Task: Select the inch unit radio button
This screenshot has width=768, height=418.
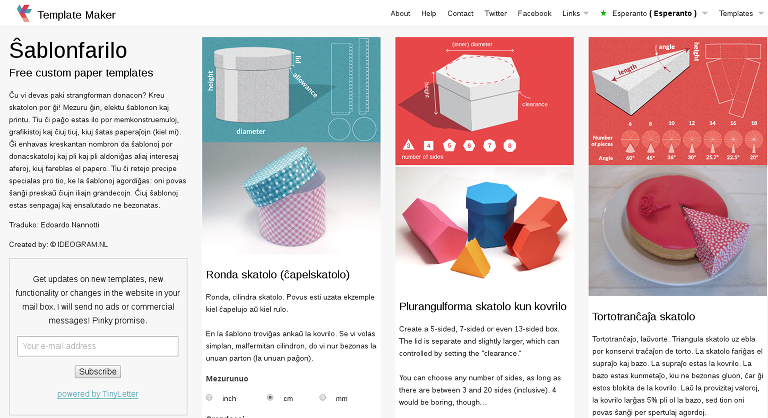Action: tap(209, 397)
